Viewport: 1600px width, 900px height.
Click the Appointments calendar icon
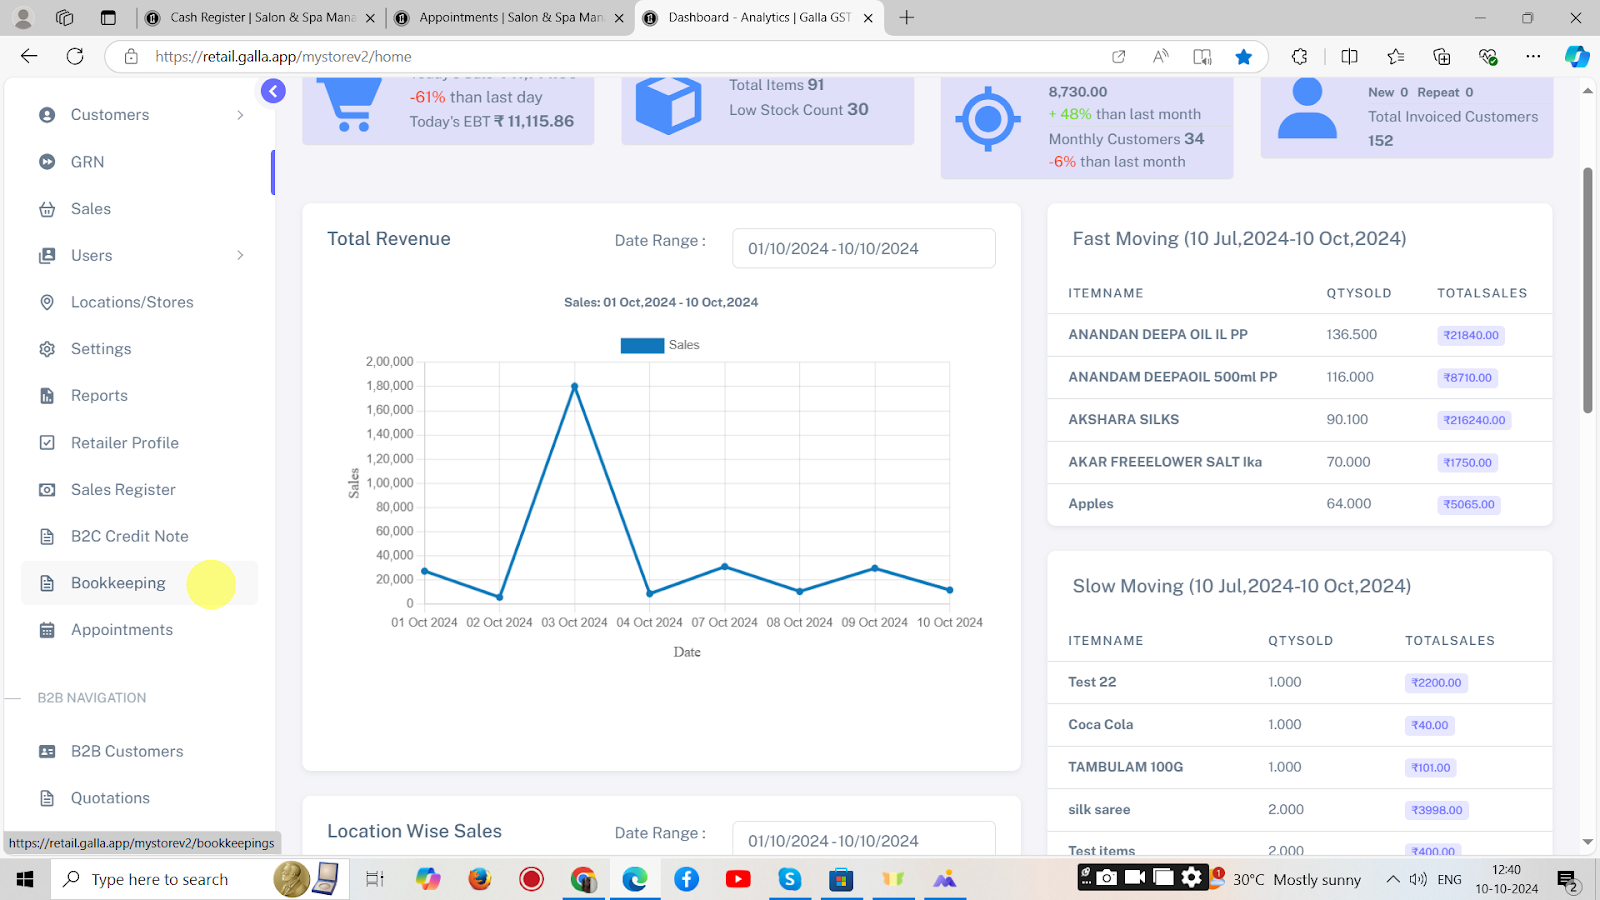pos(47,630)
